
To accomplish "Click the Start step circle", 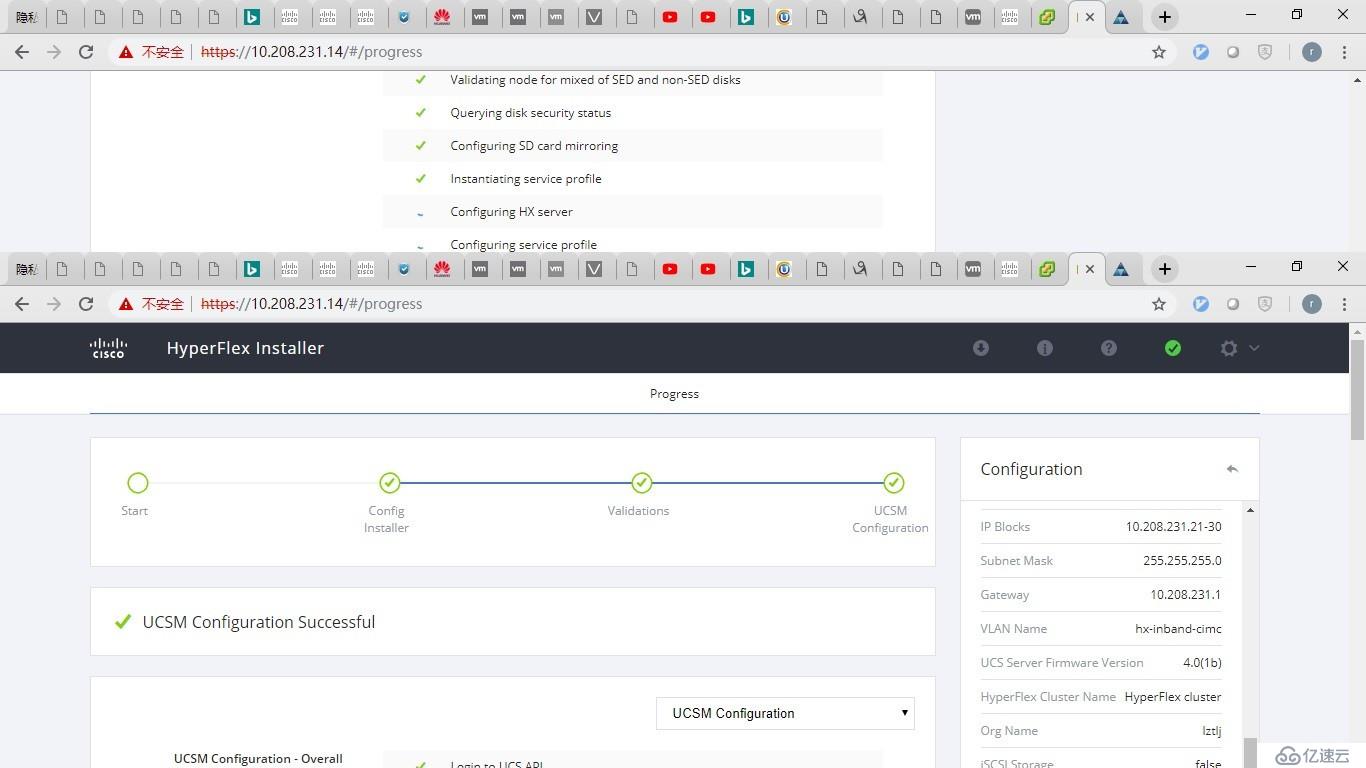I will point(138,483).
